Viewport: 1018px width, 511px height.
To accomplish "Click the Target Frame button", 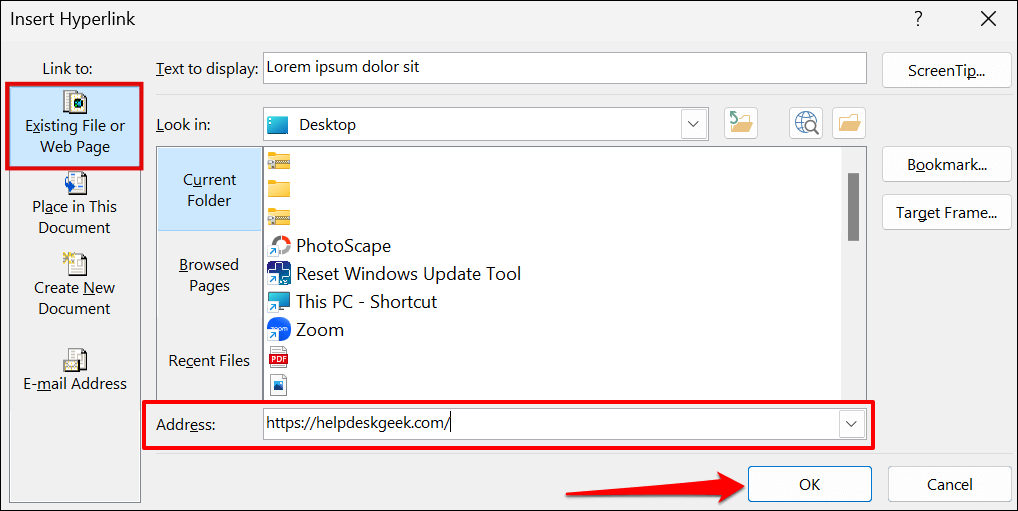I will click(947, 212).
